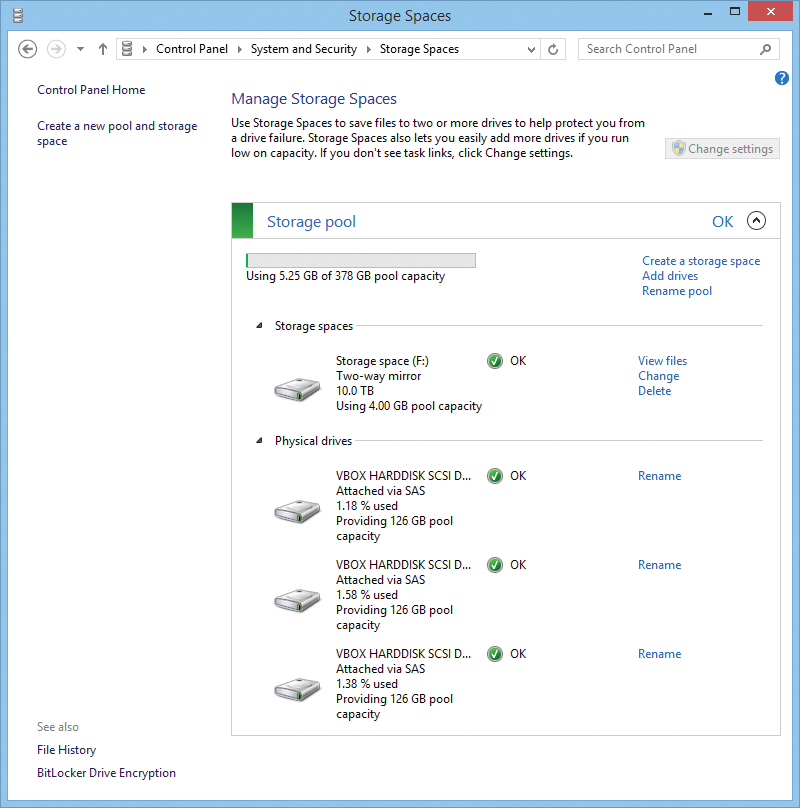Screen dimensions: 800x808
Task: Refresh the Storage Spaces page
Action: 554,49
